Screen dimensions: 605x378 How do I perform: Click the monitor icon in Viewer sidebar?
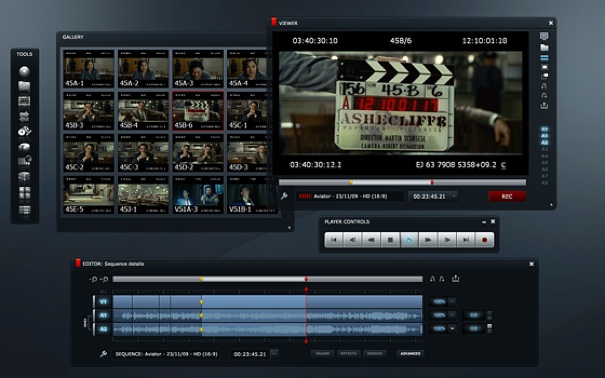click(544, 36)
